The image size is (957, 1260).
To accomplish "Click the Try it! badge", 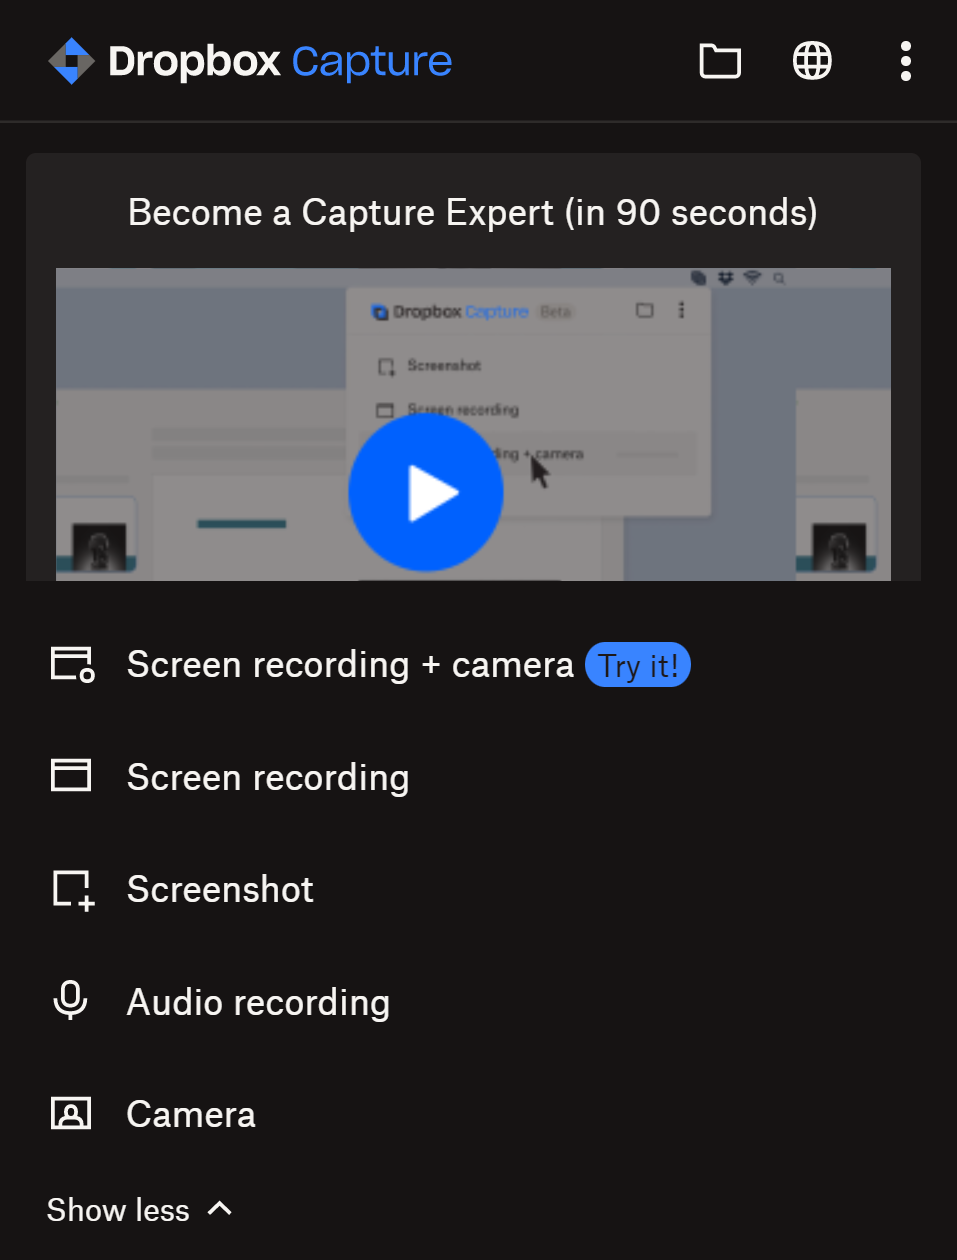I will pyautogui.click(x=638, y=665).
